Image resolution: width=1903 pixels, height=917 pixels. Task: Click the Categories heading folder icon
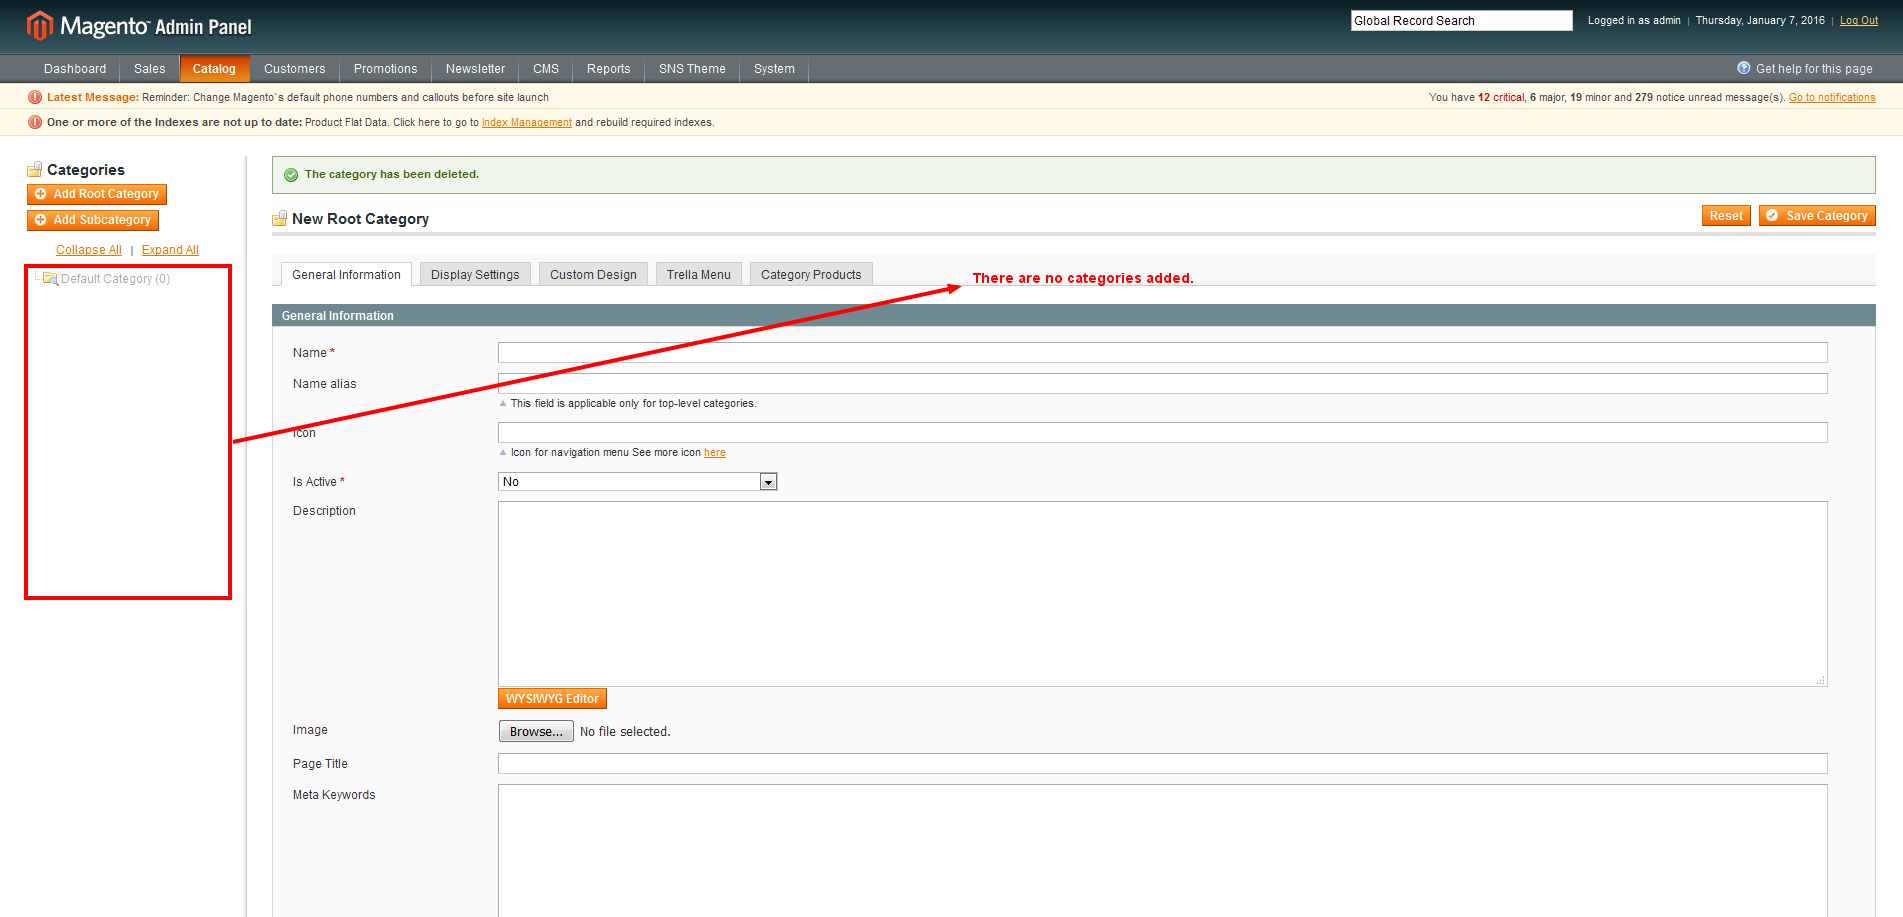tap(35, 170)
